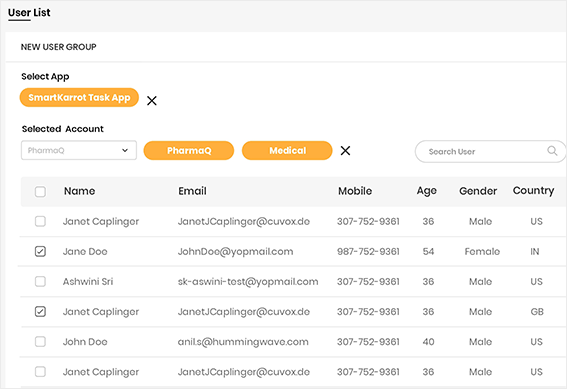Click mobile number 987-752-9361

pos(368,252)
